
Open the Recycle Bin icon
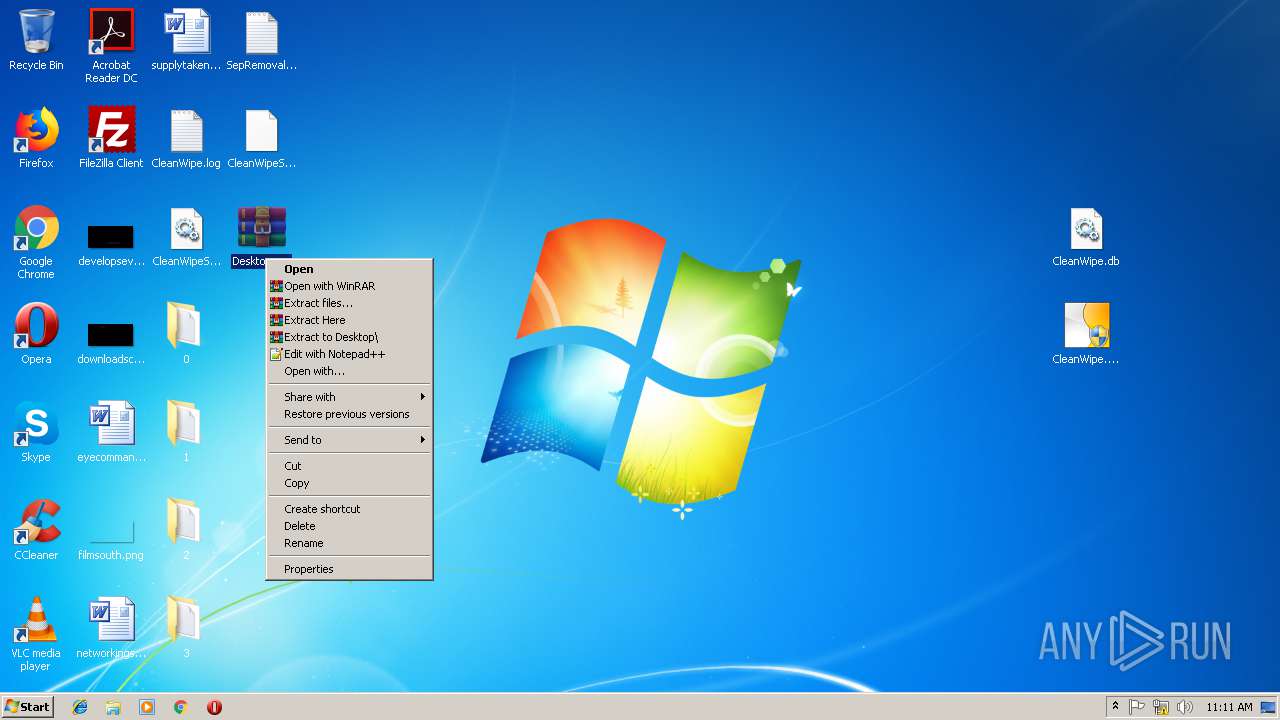[x=36, y=40]
